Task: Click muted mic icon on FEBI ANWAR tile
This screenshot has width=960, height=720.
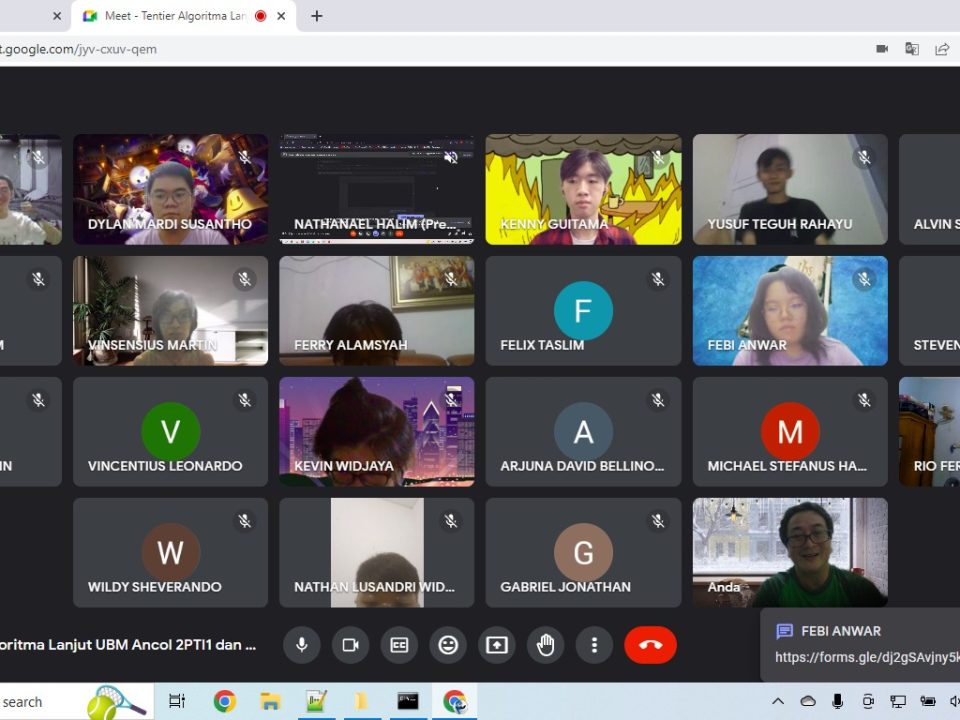Action: coord(864,279)
